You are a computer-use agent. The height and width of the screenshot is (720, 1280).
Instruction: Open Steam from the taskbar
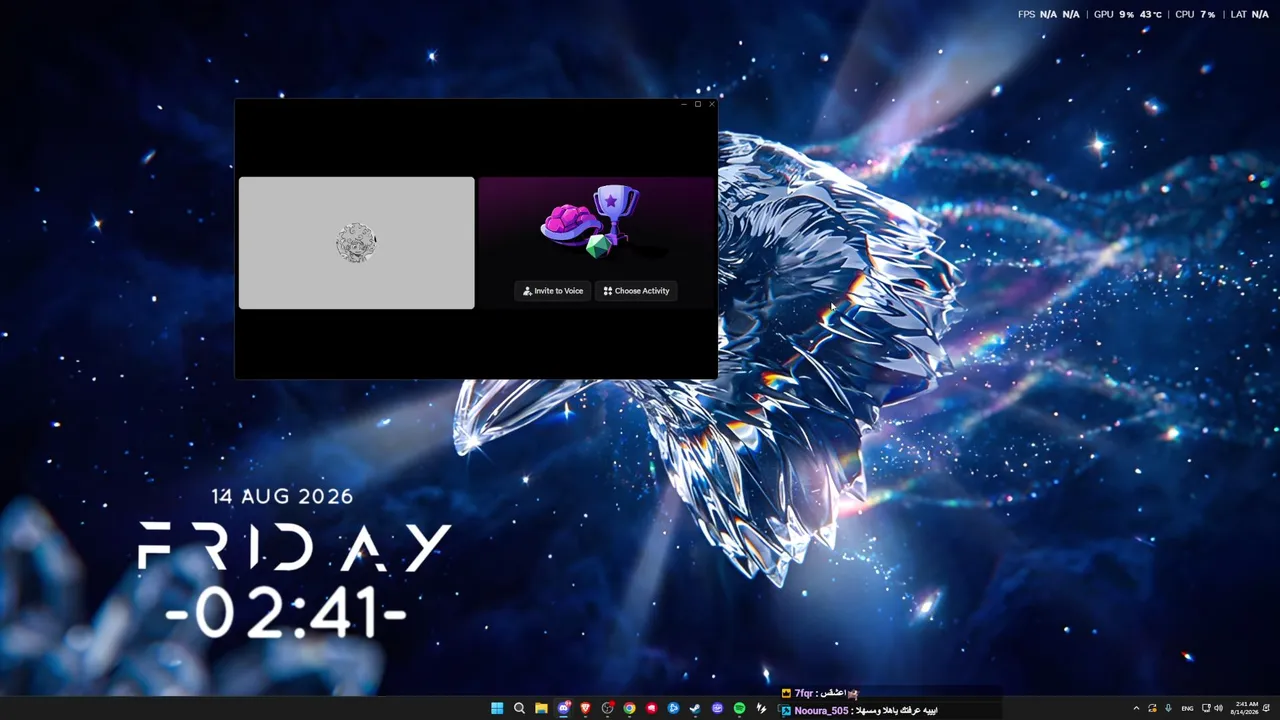point(695,708)
